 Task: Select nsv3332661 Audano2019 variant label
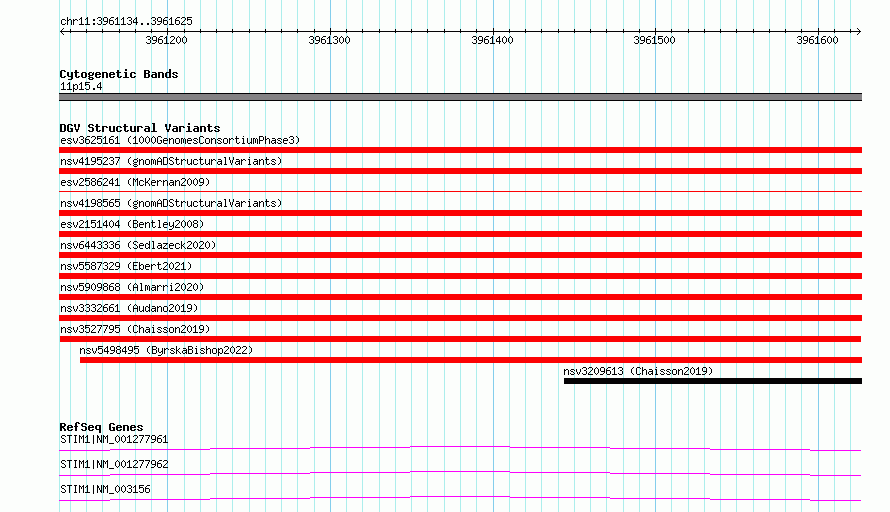[129, 308]
